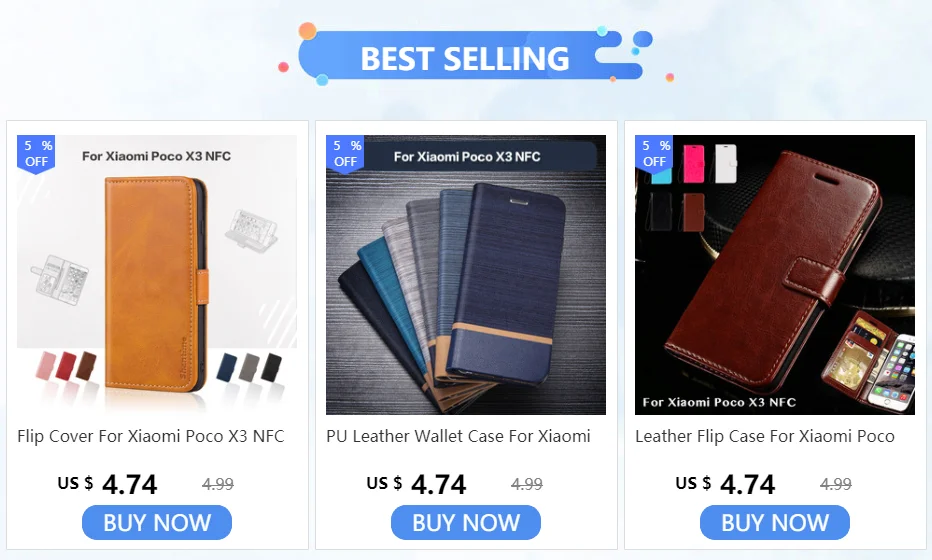
Task: Click the 5% OFF badge on brown leather case
Action: (x=654, y=154)
